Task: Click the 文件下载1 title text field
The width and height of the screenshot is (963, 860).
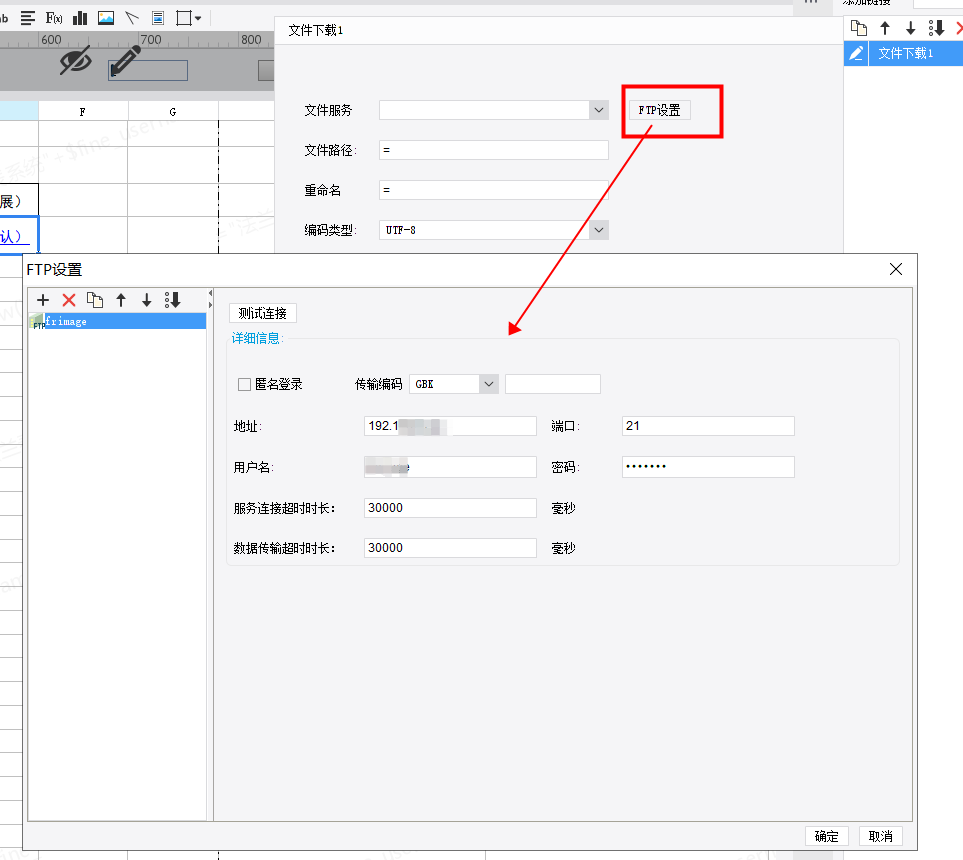Action: tap(316, 30)
